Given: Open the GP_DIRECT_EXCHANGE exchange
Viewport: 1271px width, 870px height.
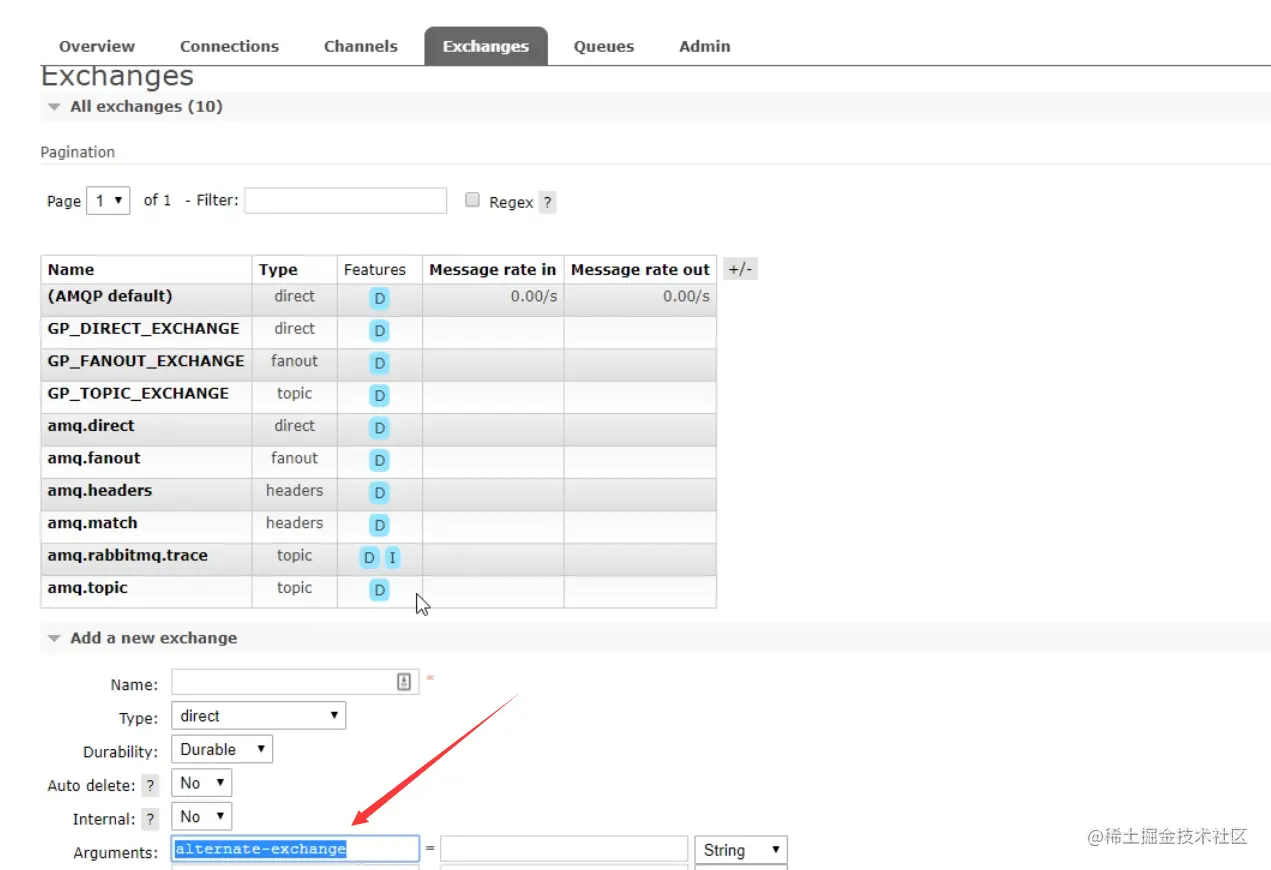Looking at the screenshot, I should [144, 328].
